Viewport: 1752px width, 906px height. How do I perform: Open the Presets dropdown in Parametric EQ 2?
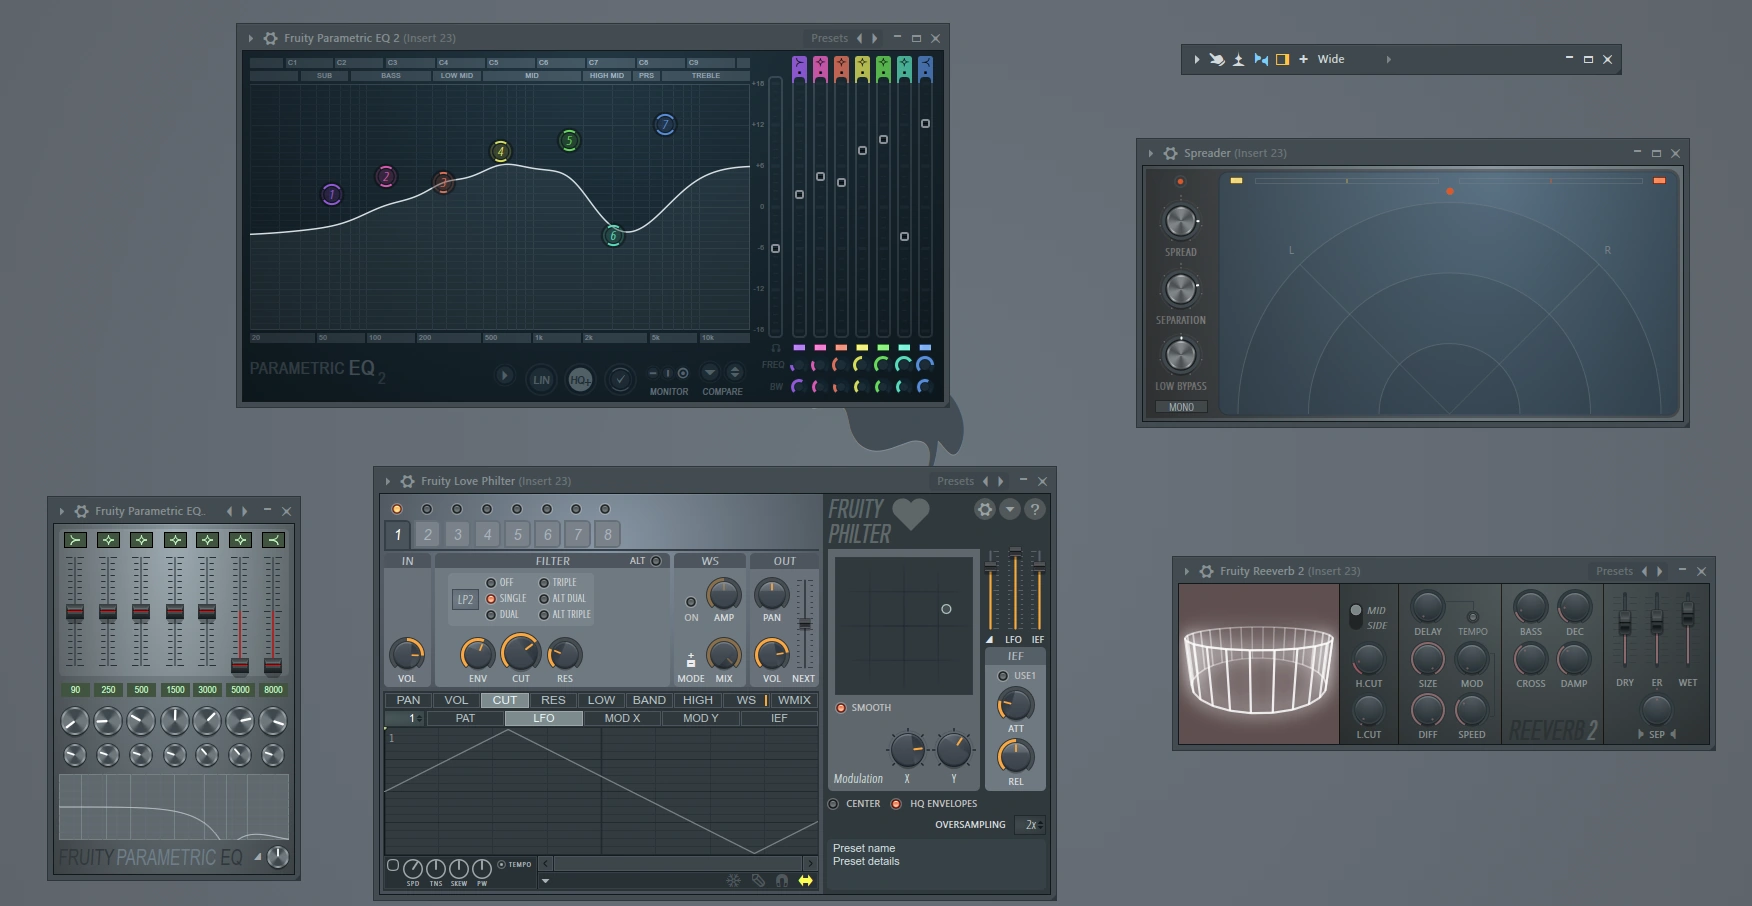click(830, 38)
